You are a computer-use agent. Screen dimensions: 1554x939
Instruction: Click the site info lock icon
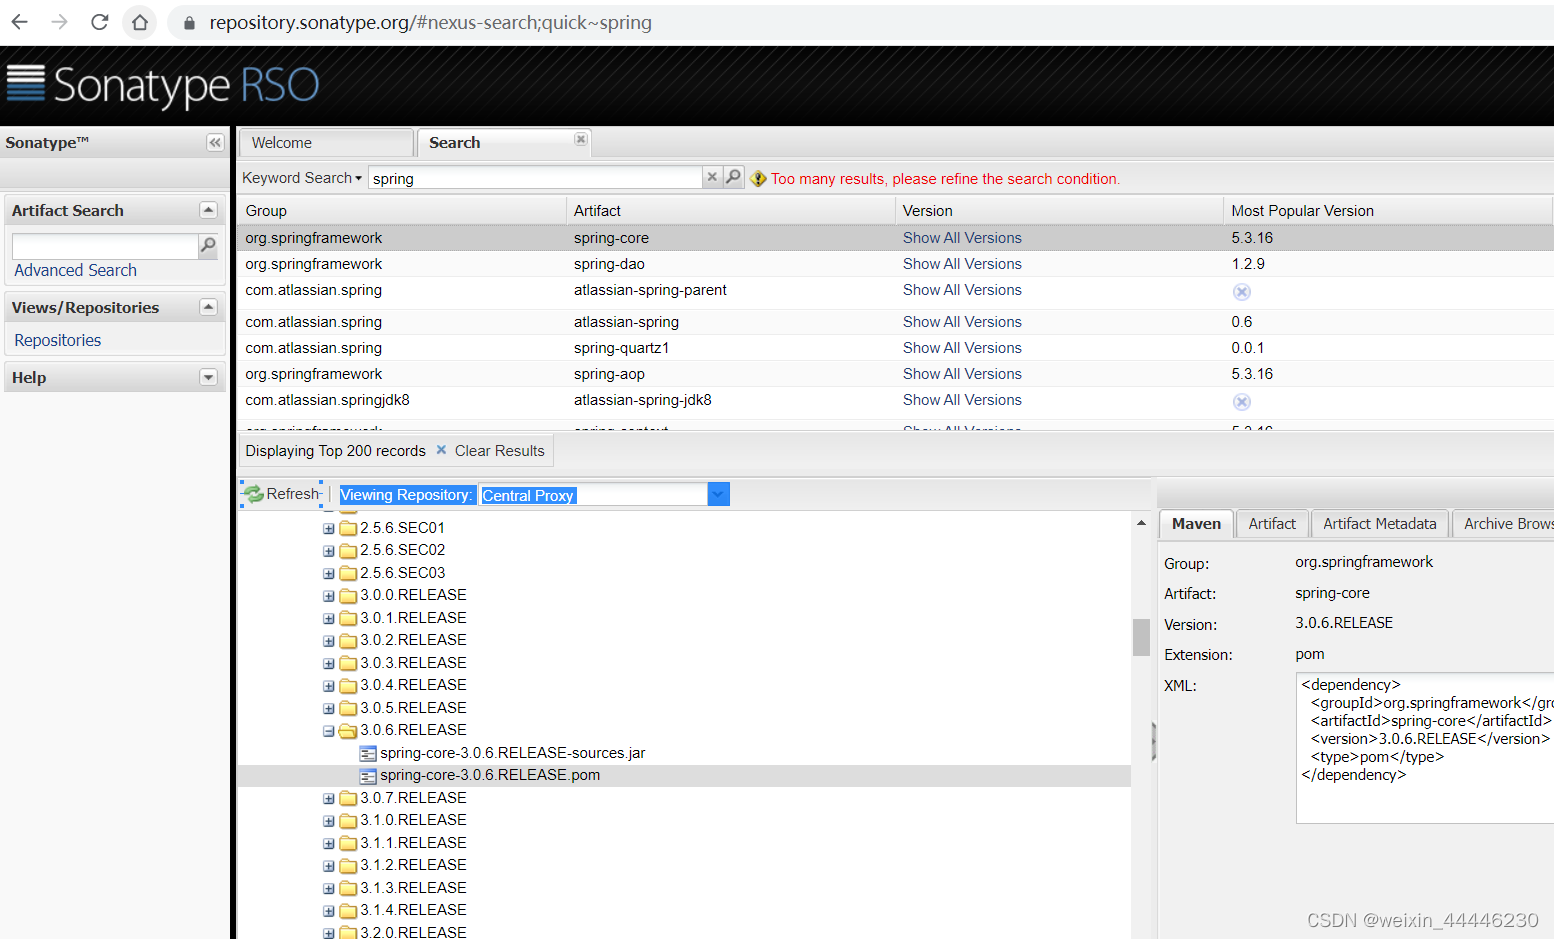point(189,22)
